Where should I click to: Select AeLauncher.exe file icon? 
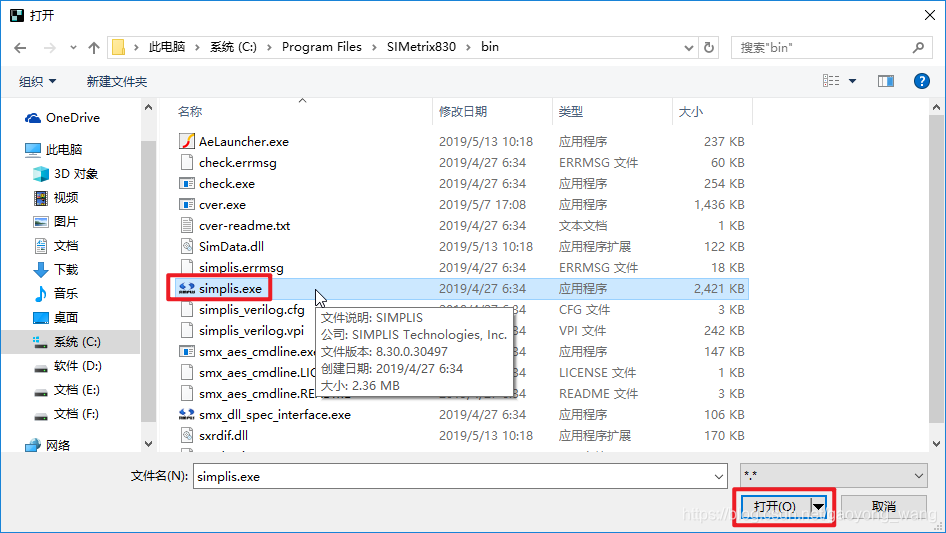[187, 141]
